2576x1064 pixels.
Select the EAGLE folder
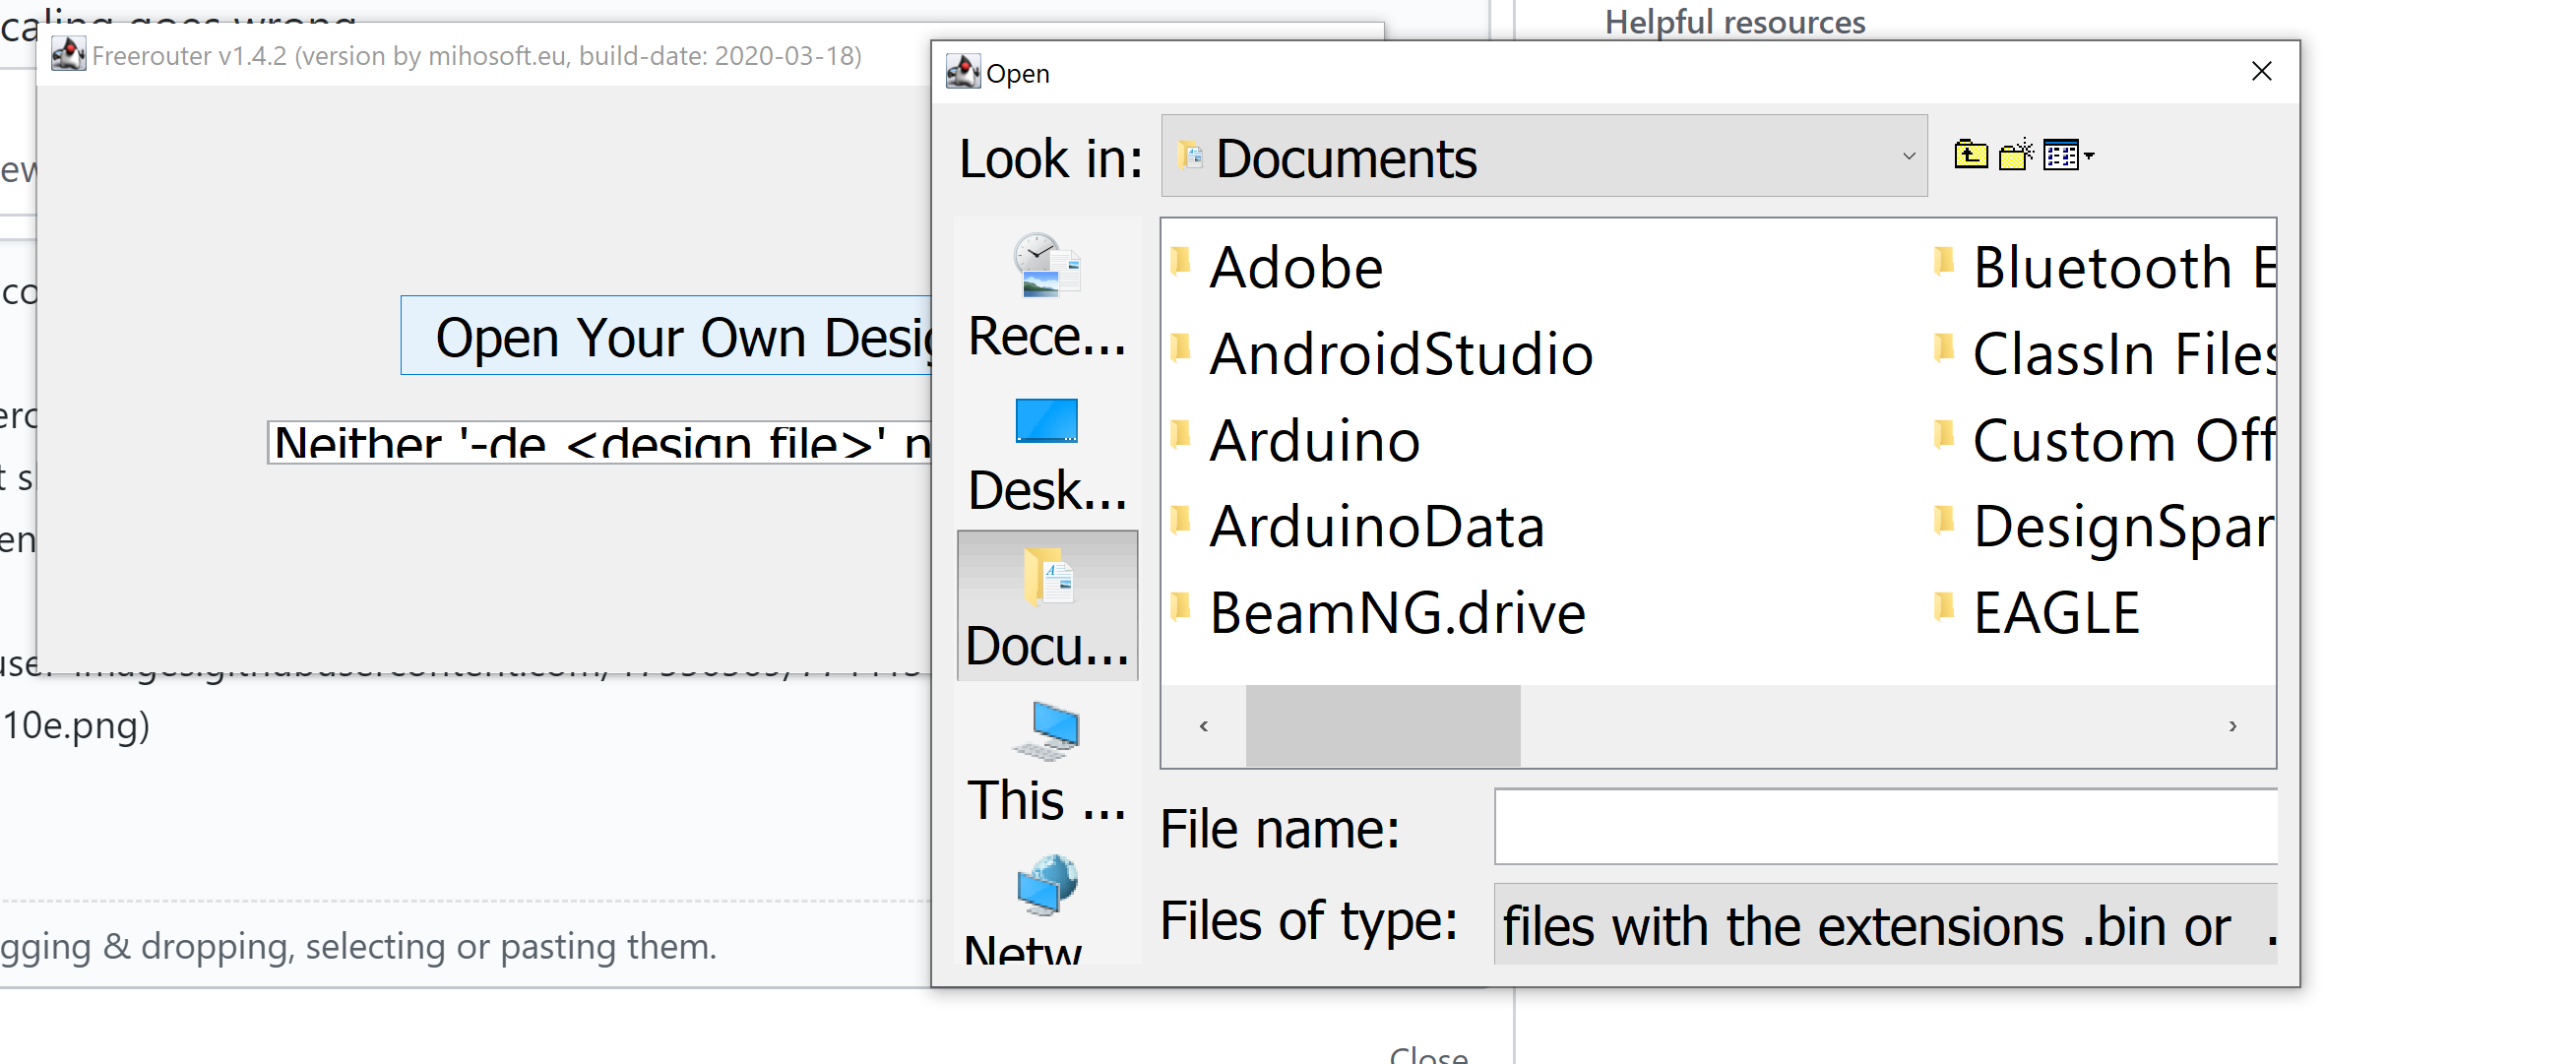(x=2055, y=613)
